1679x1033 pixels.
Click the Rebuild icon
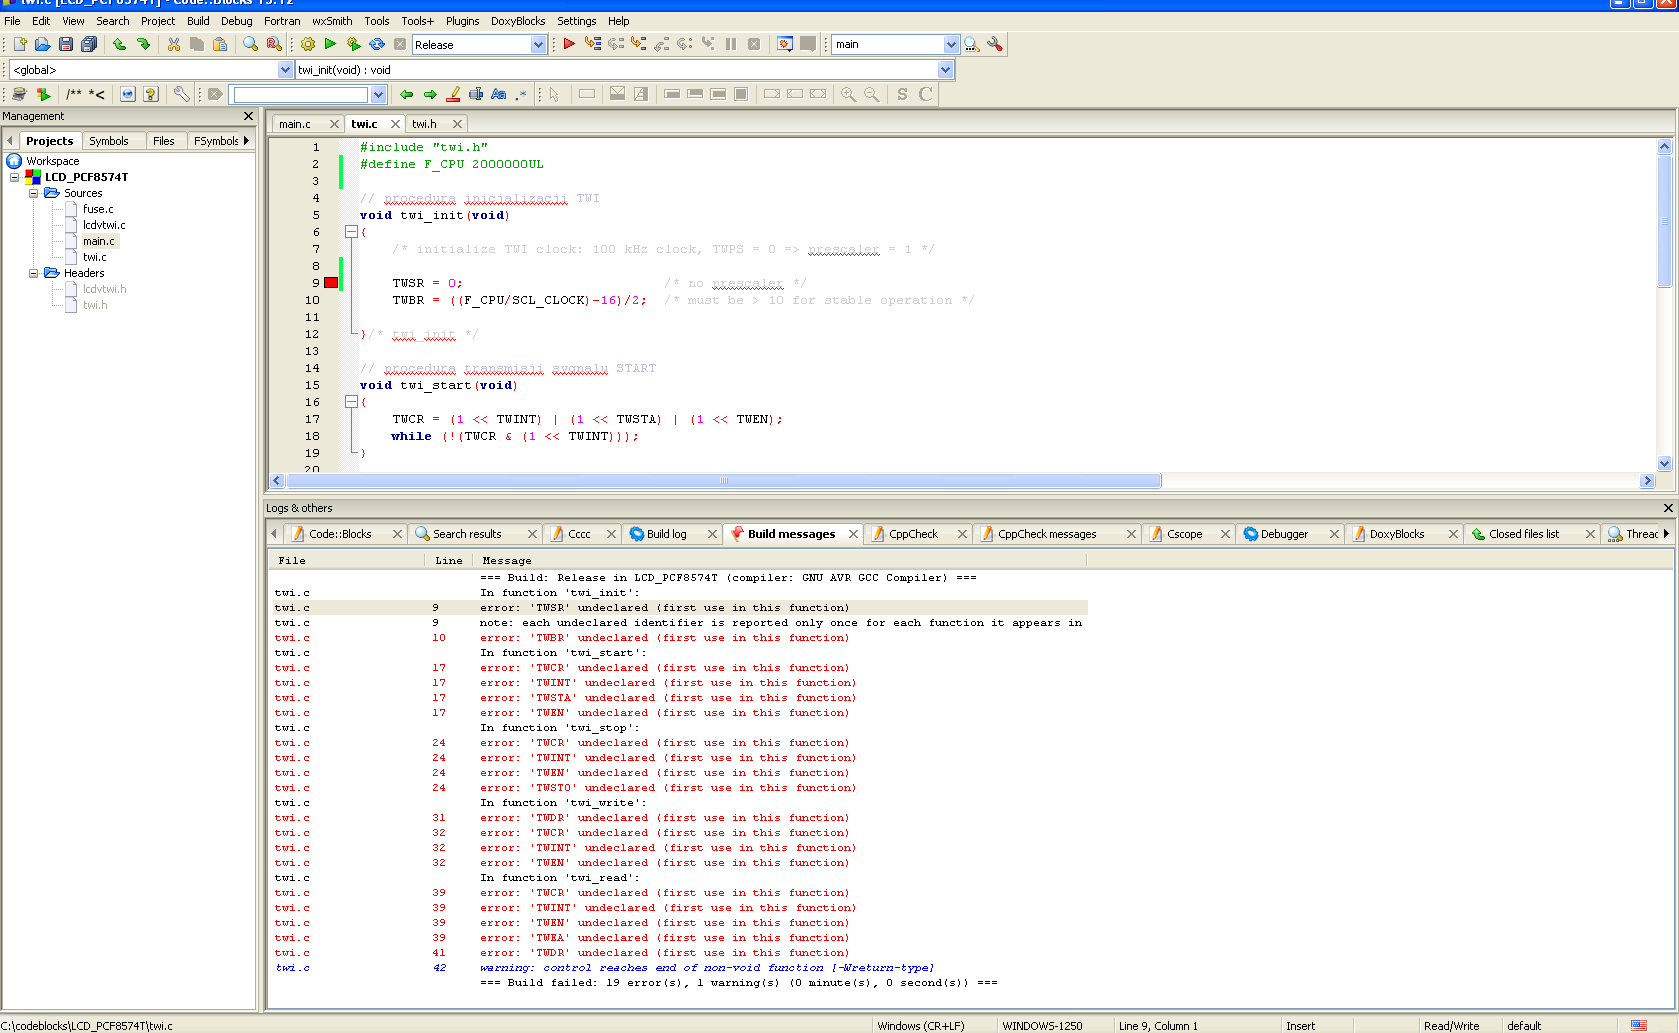[x=377, y=44]
